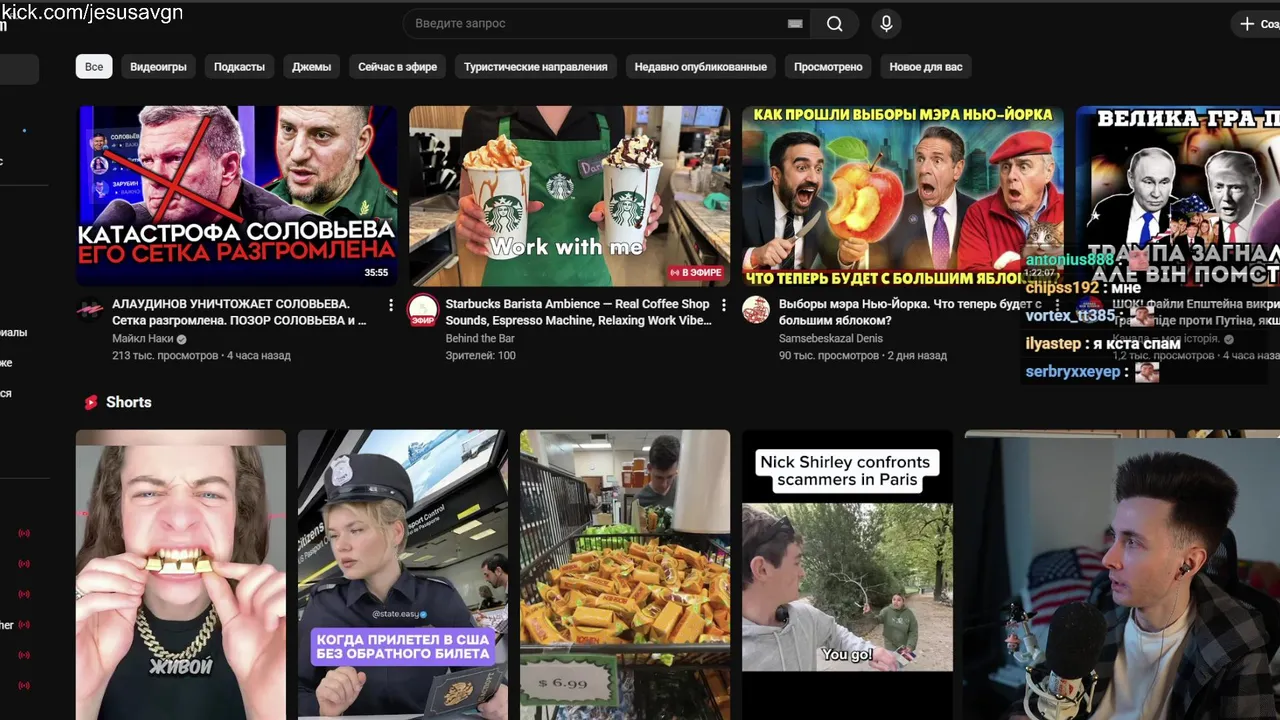This screenshot has height=720, width=1280.
Task: Open Nick Shirley confronts scammers short
Action: [847, 575]
